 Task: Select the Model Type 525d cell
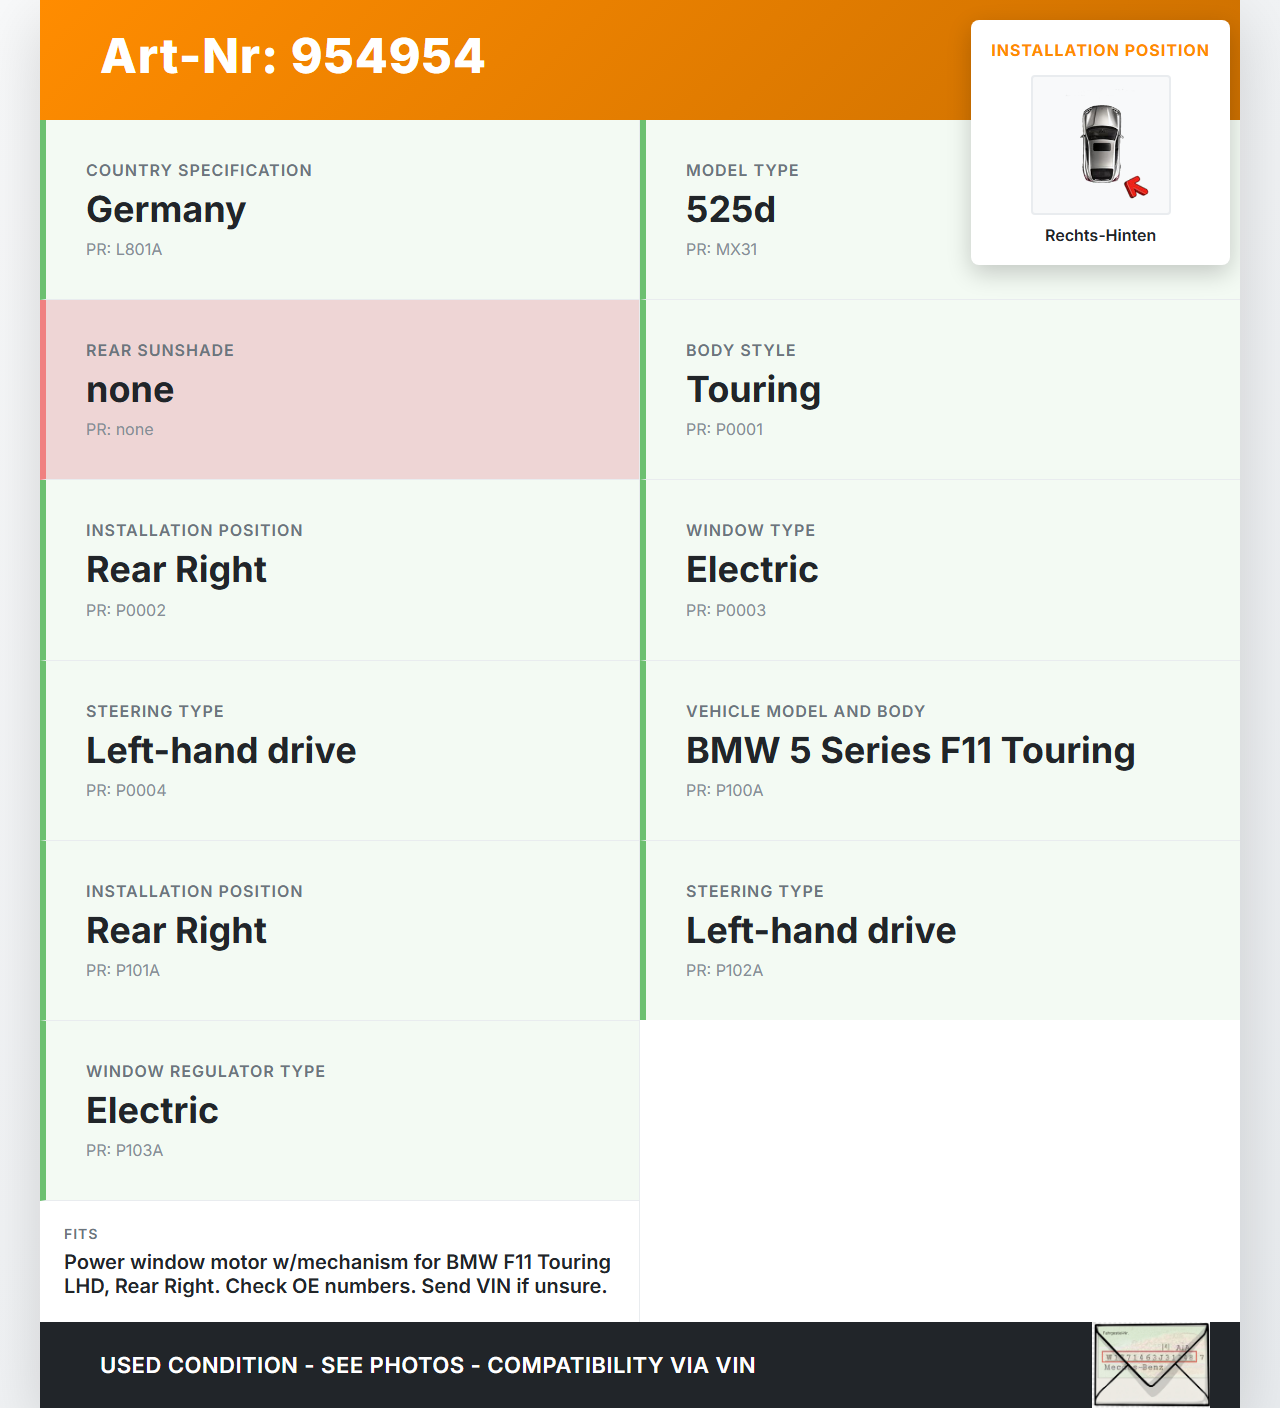[800, 210]
